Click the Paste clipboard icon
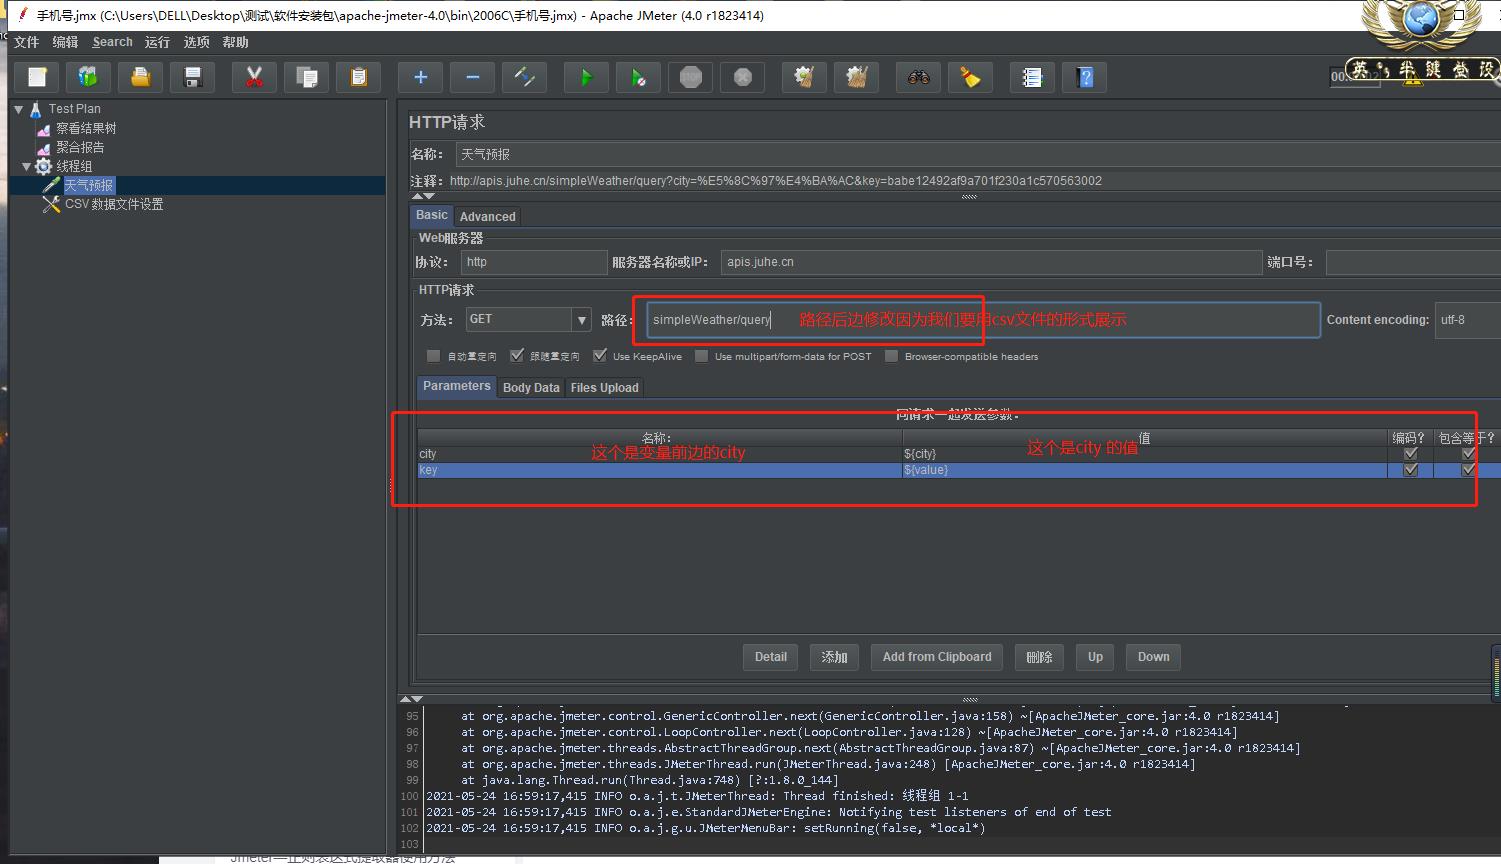 point(358,77)
